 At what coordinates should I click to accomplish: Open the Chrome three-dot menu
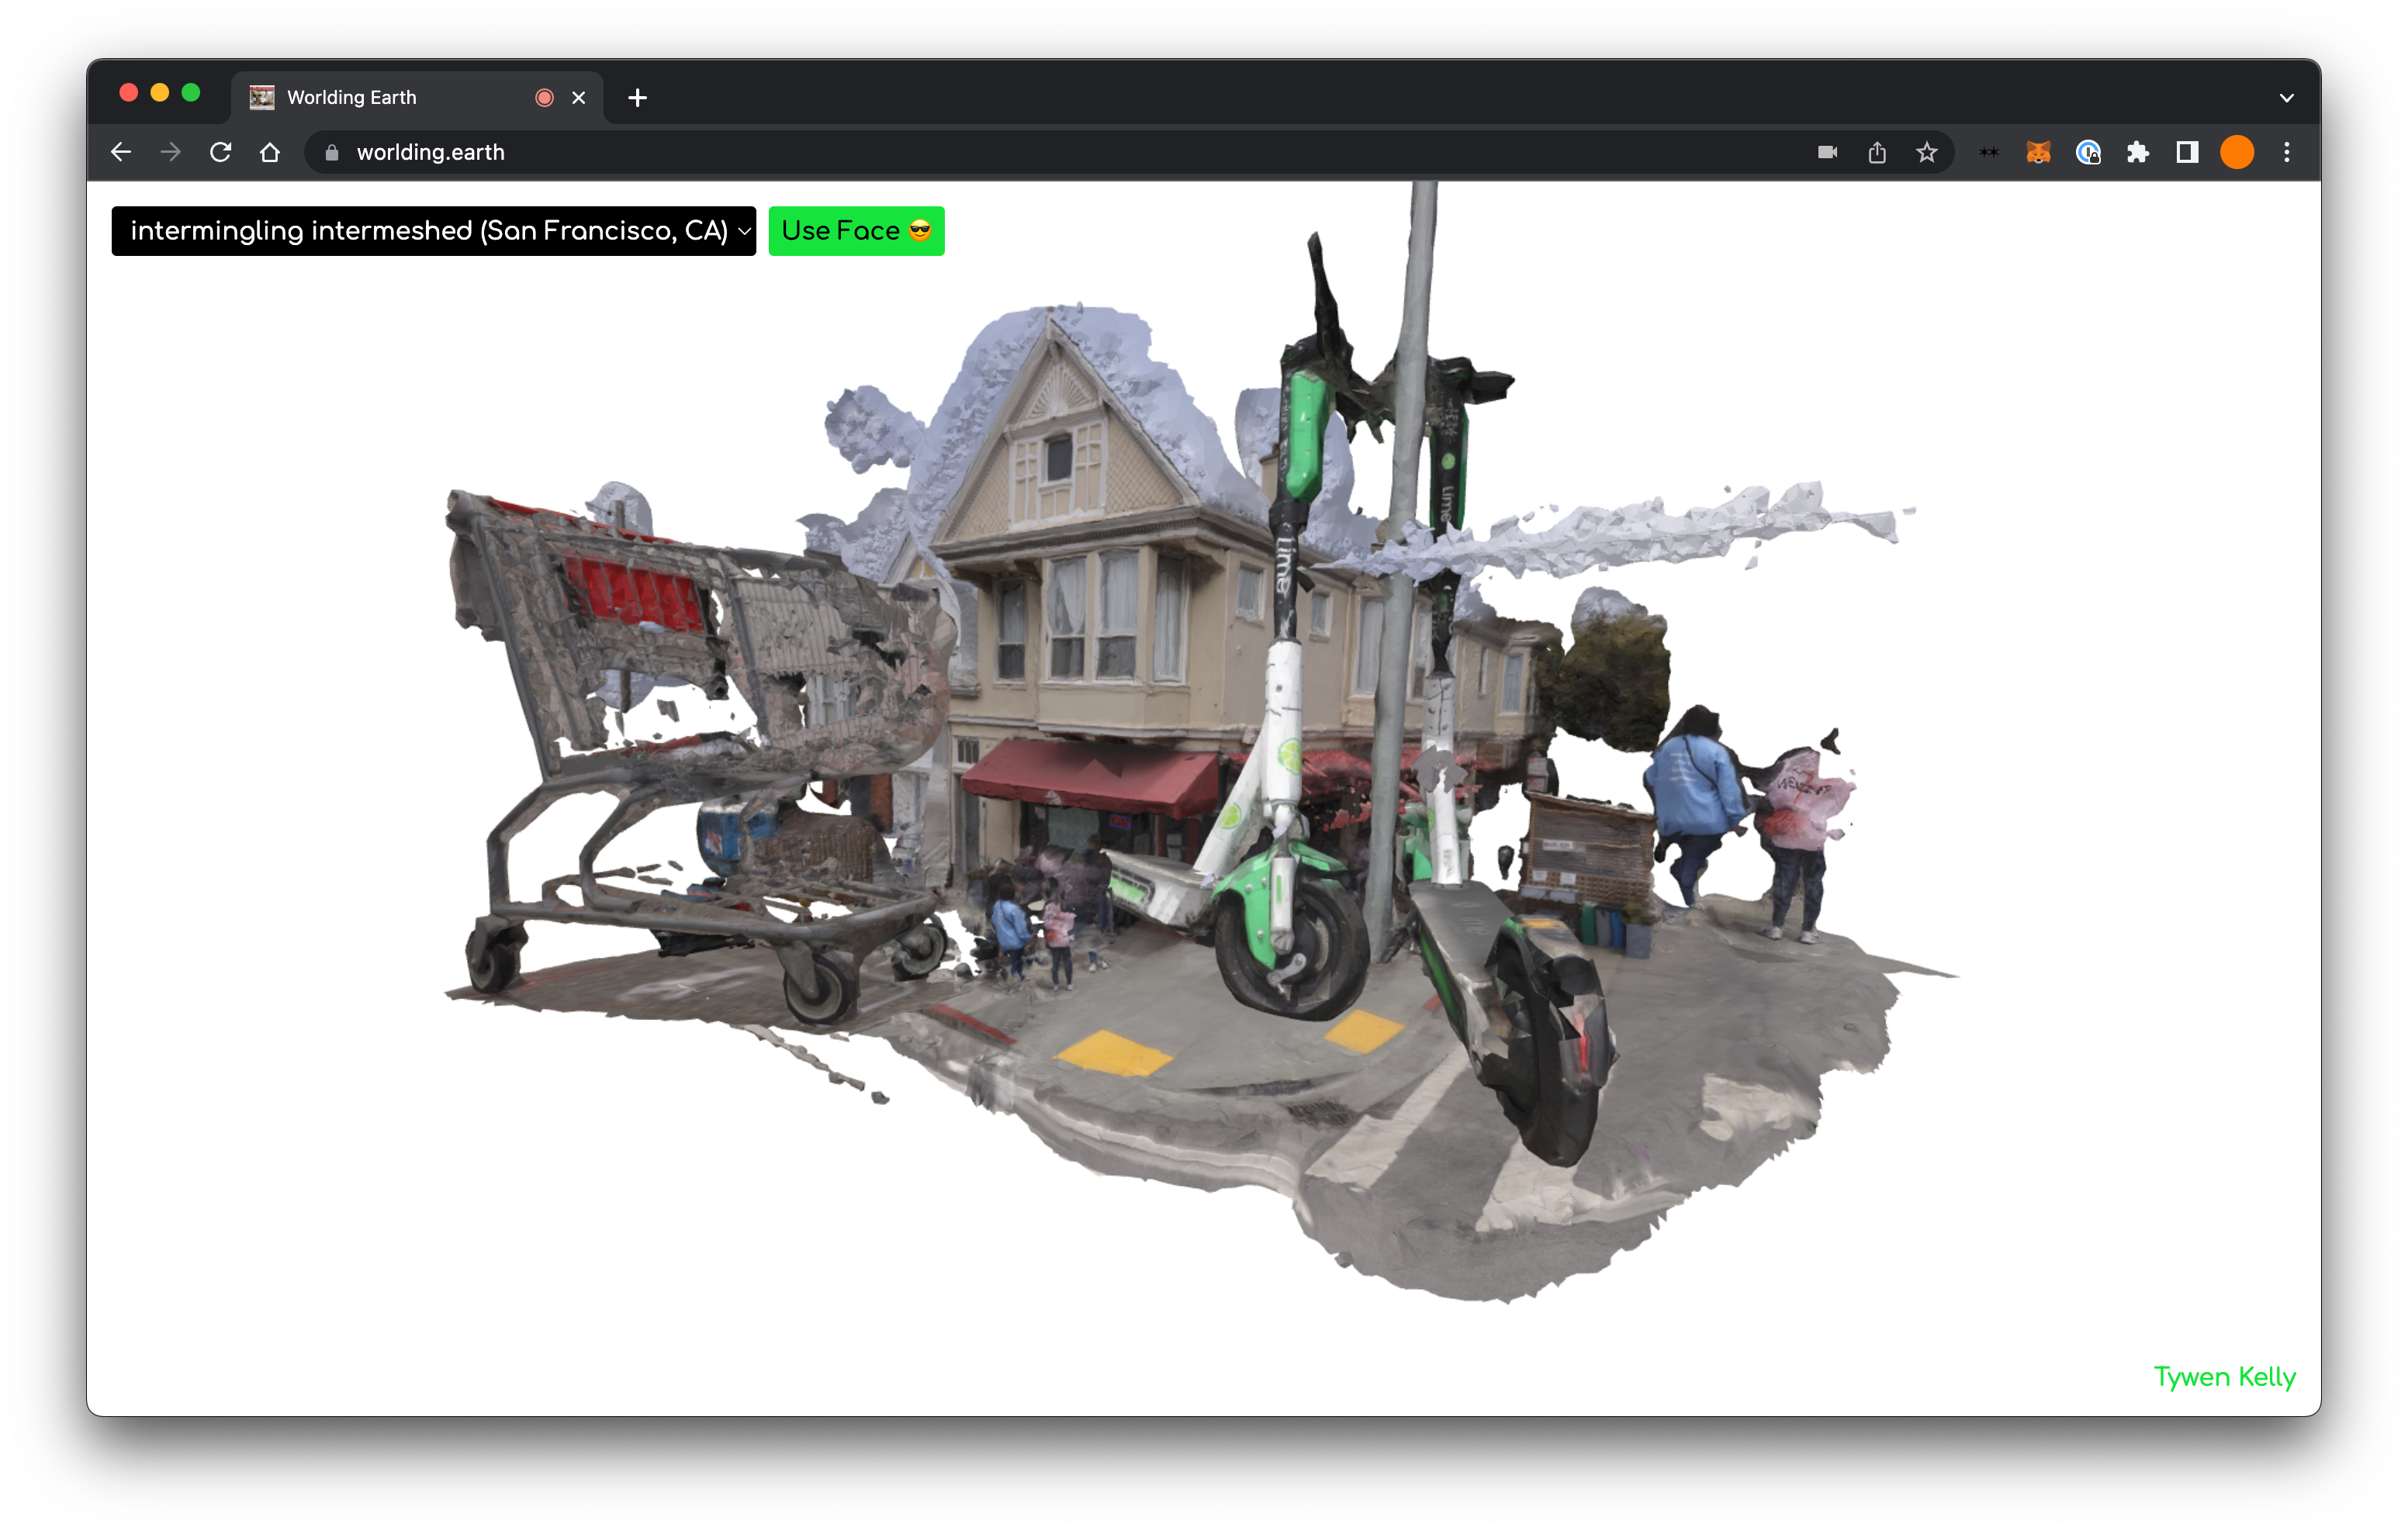click(x=2287, y=152)
